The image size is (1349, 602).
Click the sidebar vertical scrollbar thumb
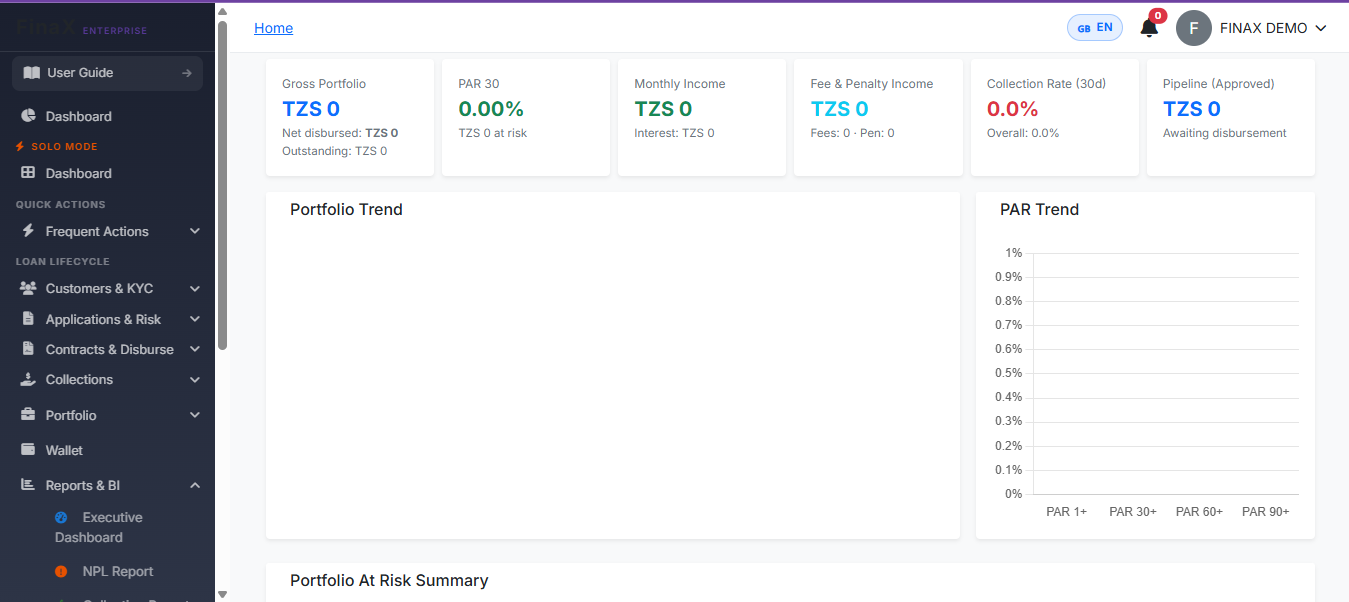tap(222, 185)
